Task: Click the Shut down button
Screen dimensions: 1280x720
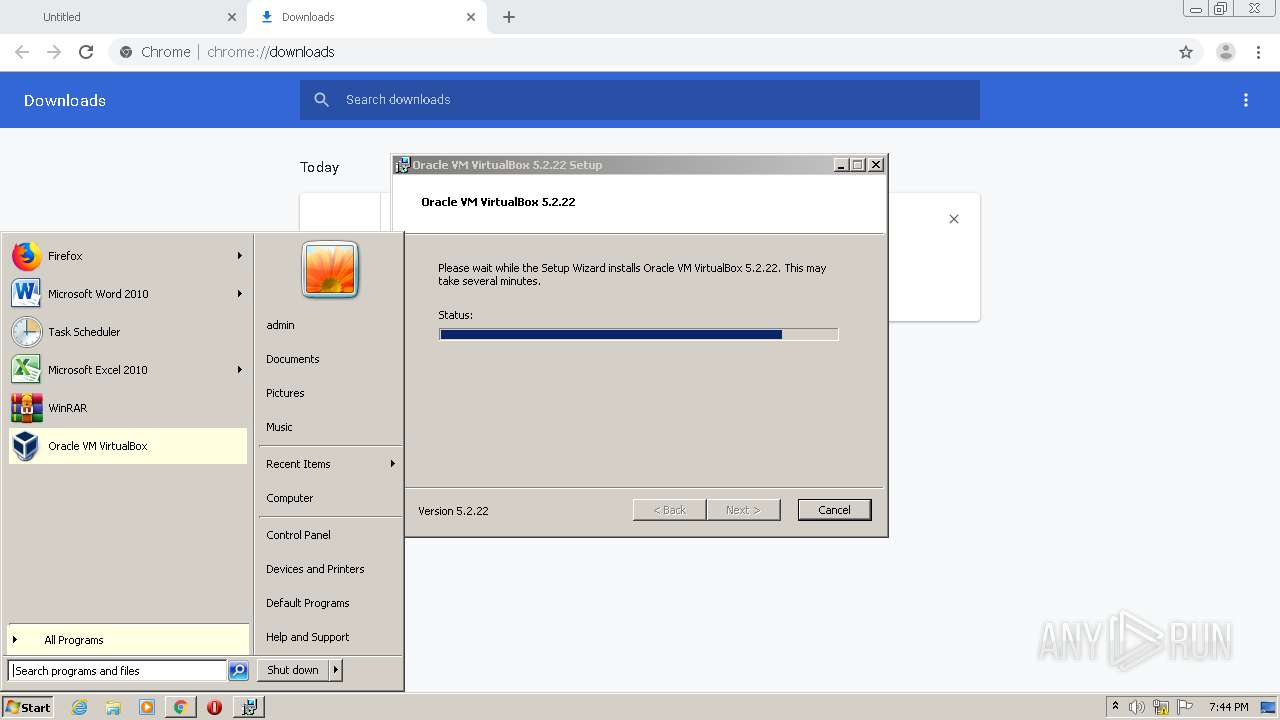Action: (x=293, y=670)
